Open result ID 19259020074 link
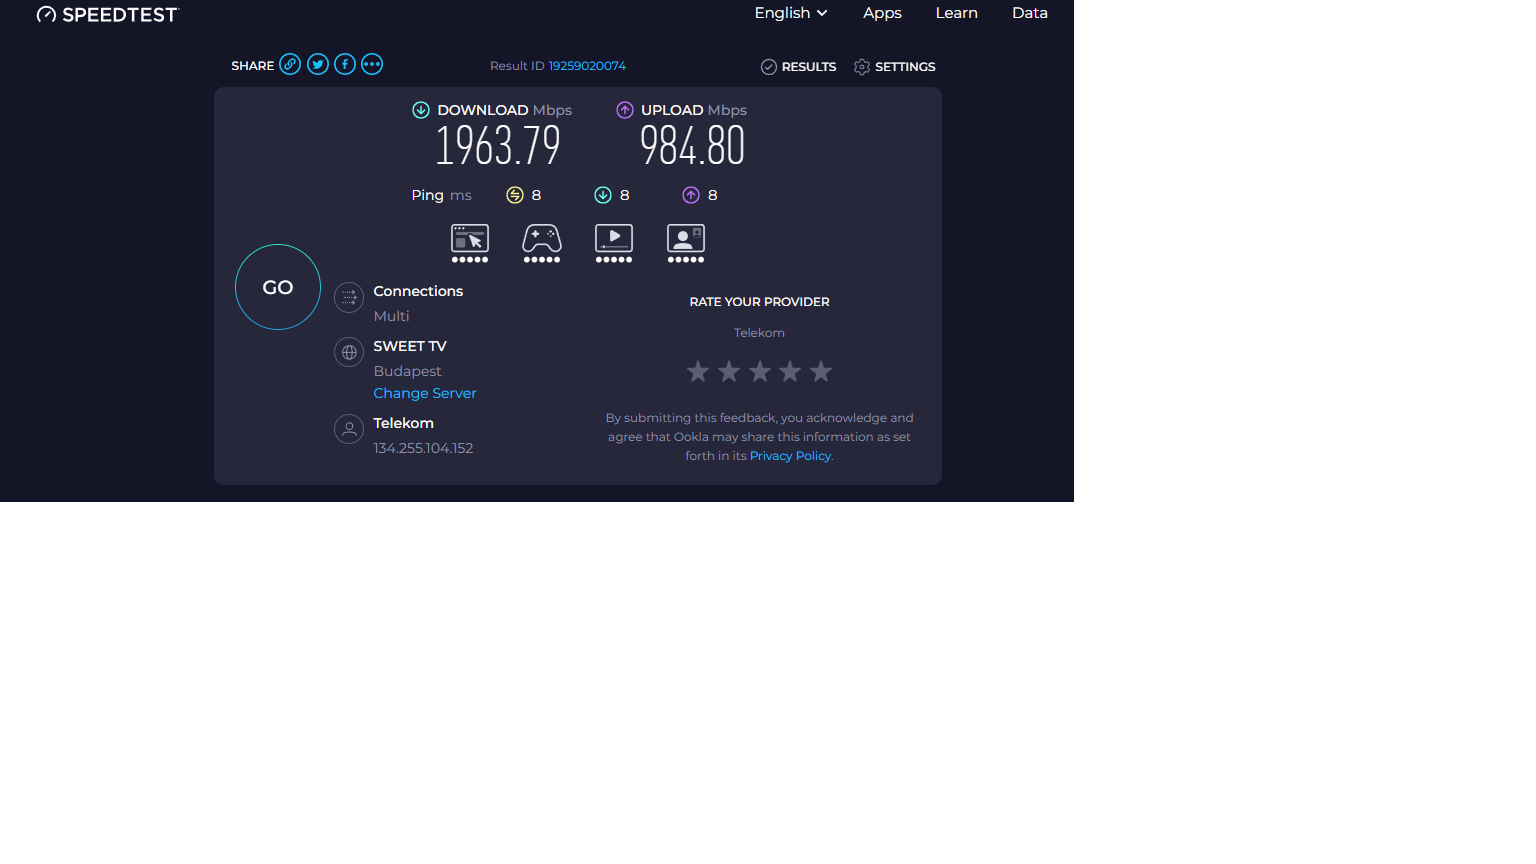 pos(587,66)
